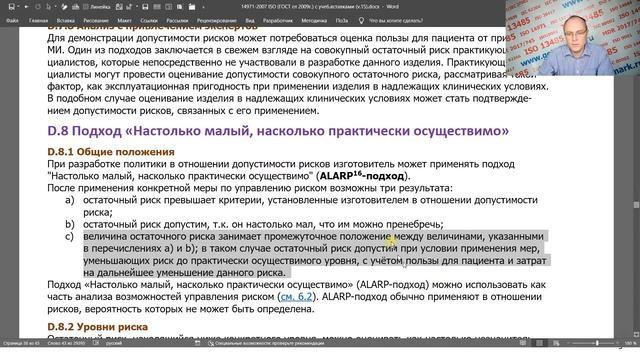Click the 'русский' language indicator in status bar
Viewport: 640px width, 360px height.
(x=113, y=343)
